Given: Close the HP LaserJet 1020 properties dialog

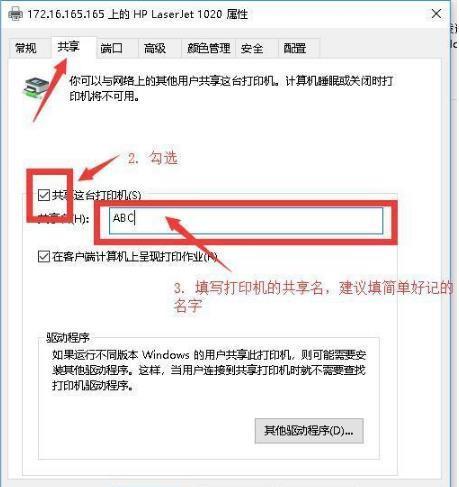Looking at the screenshot, I should pyautogui.click(x=436, y=14).
